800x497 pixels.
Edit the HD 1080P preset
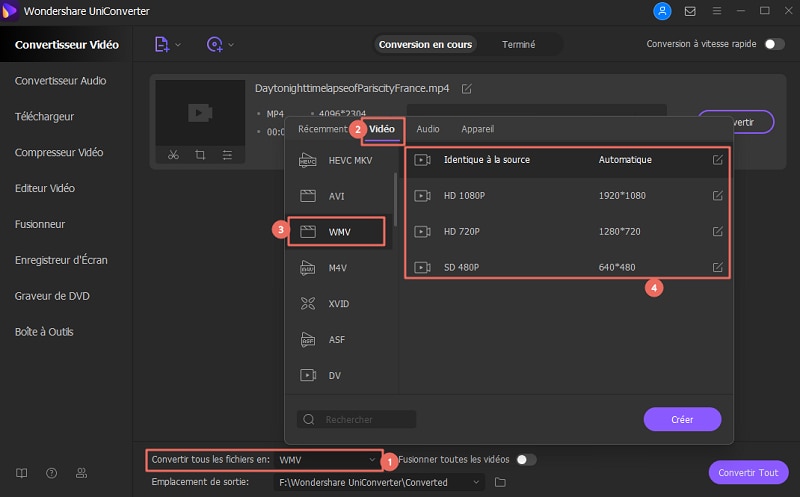point(717,195)
